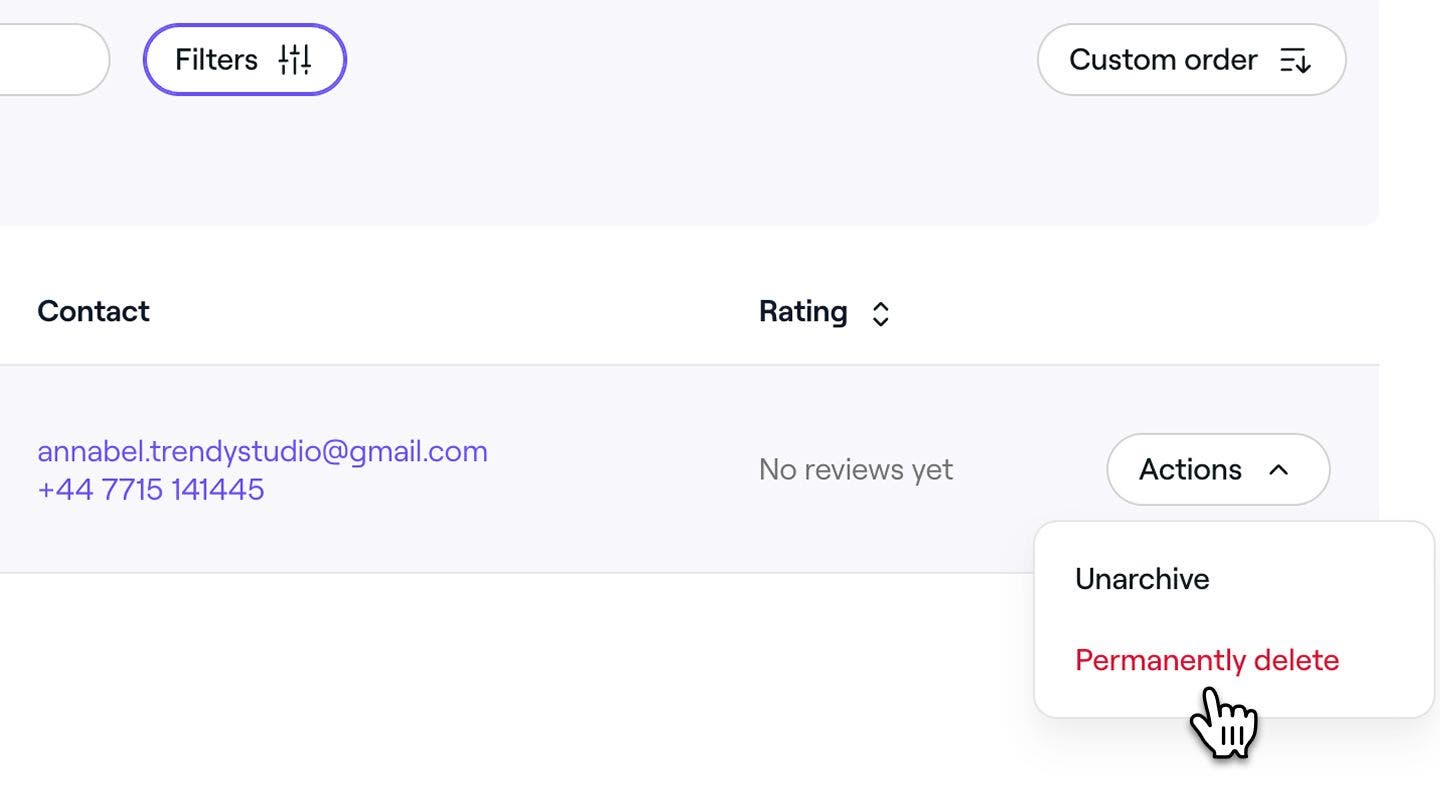Select Permanently delete in the menu

click(1207, 660)
